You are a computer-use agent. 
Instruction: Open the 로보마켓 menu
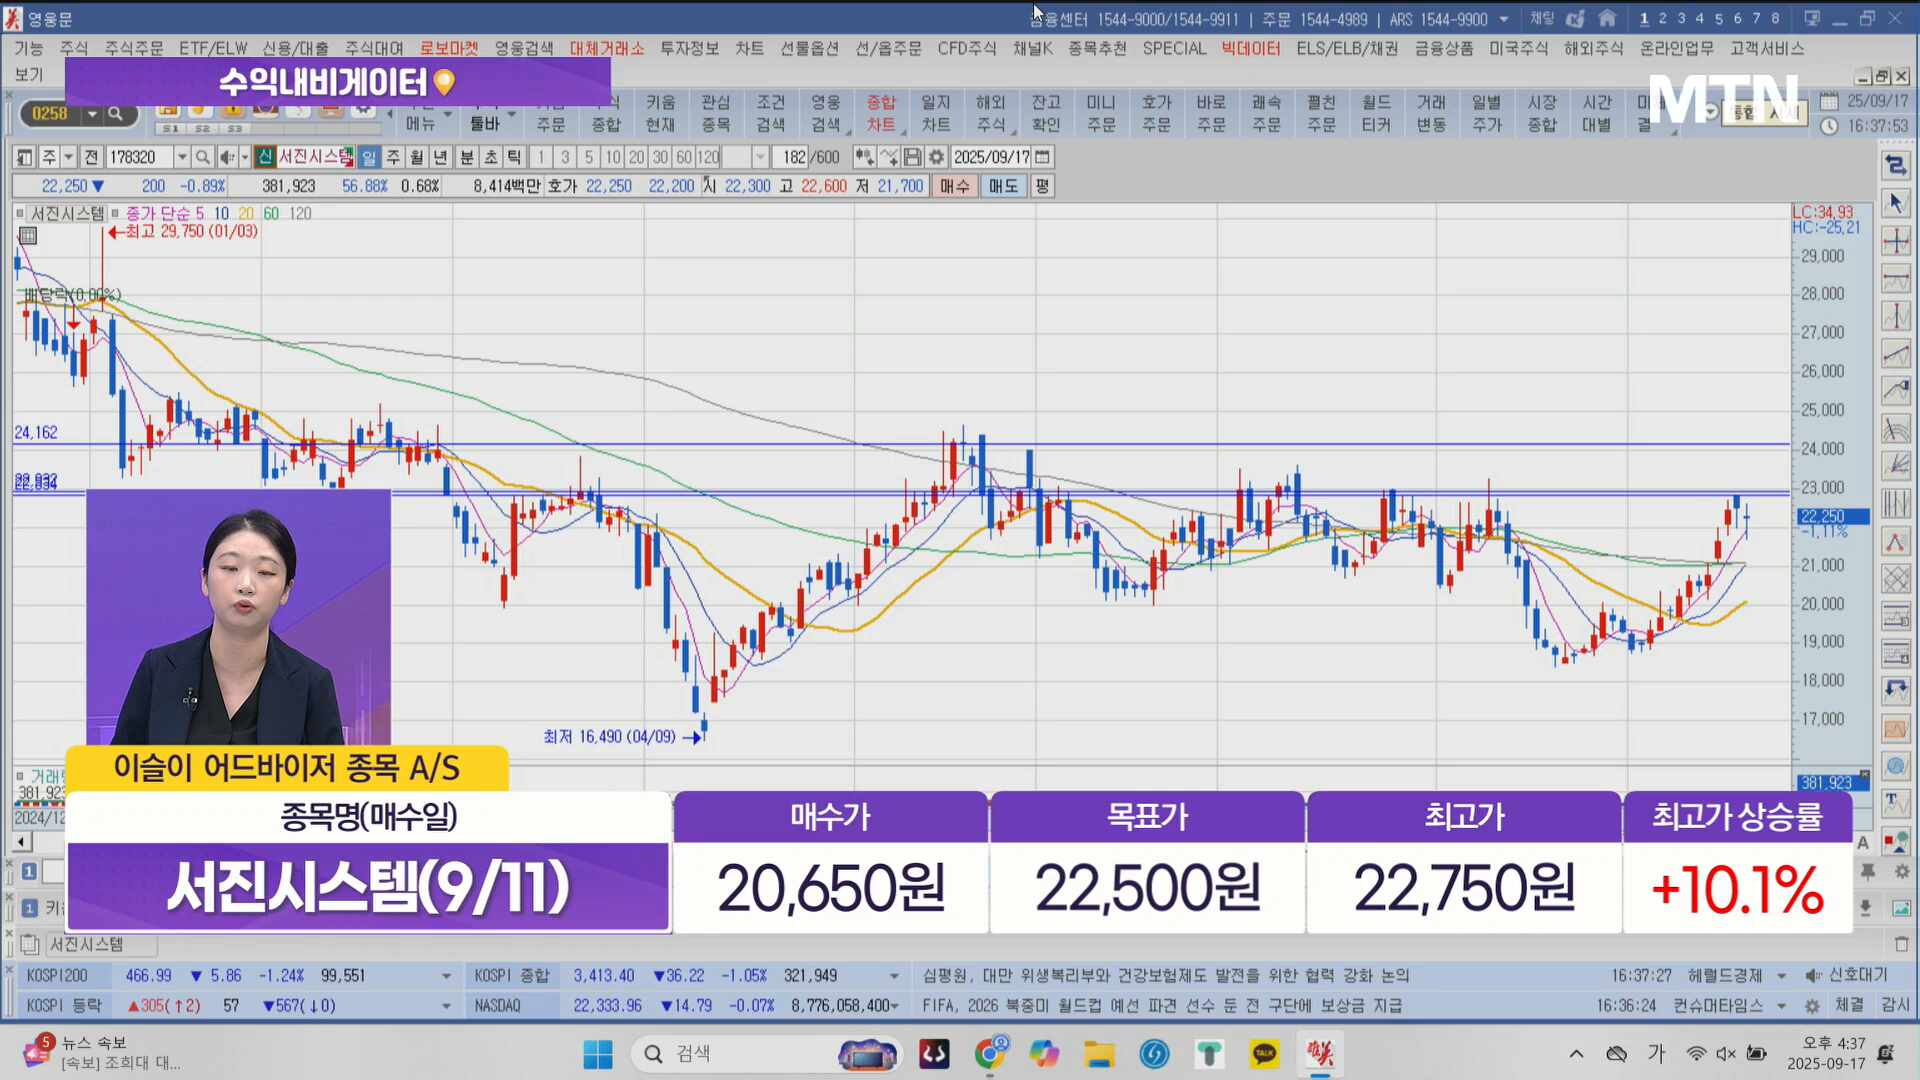pyautogui.click(x=449, y=48)
